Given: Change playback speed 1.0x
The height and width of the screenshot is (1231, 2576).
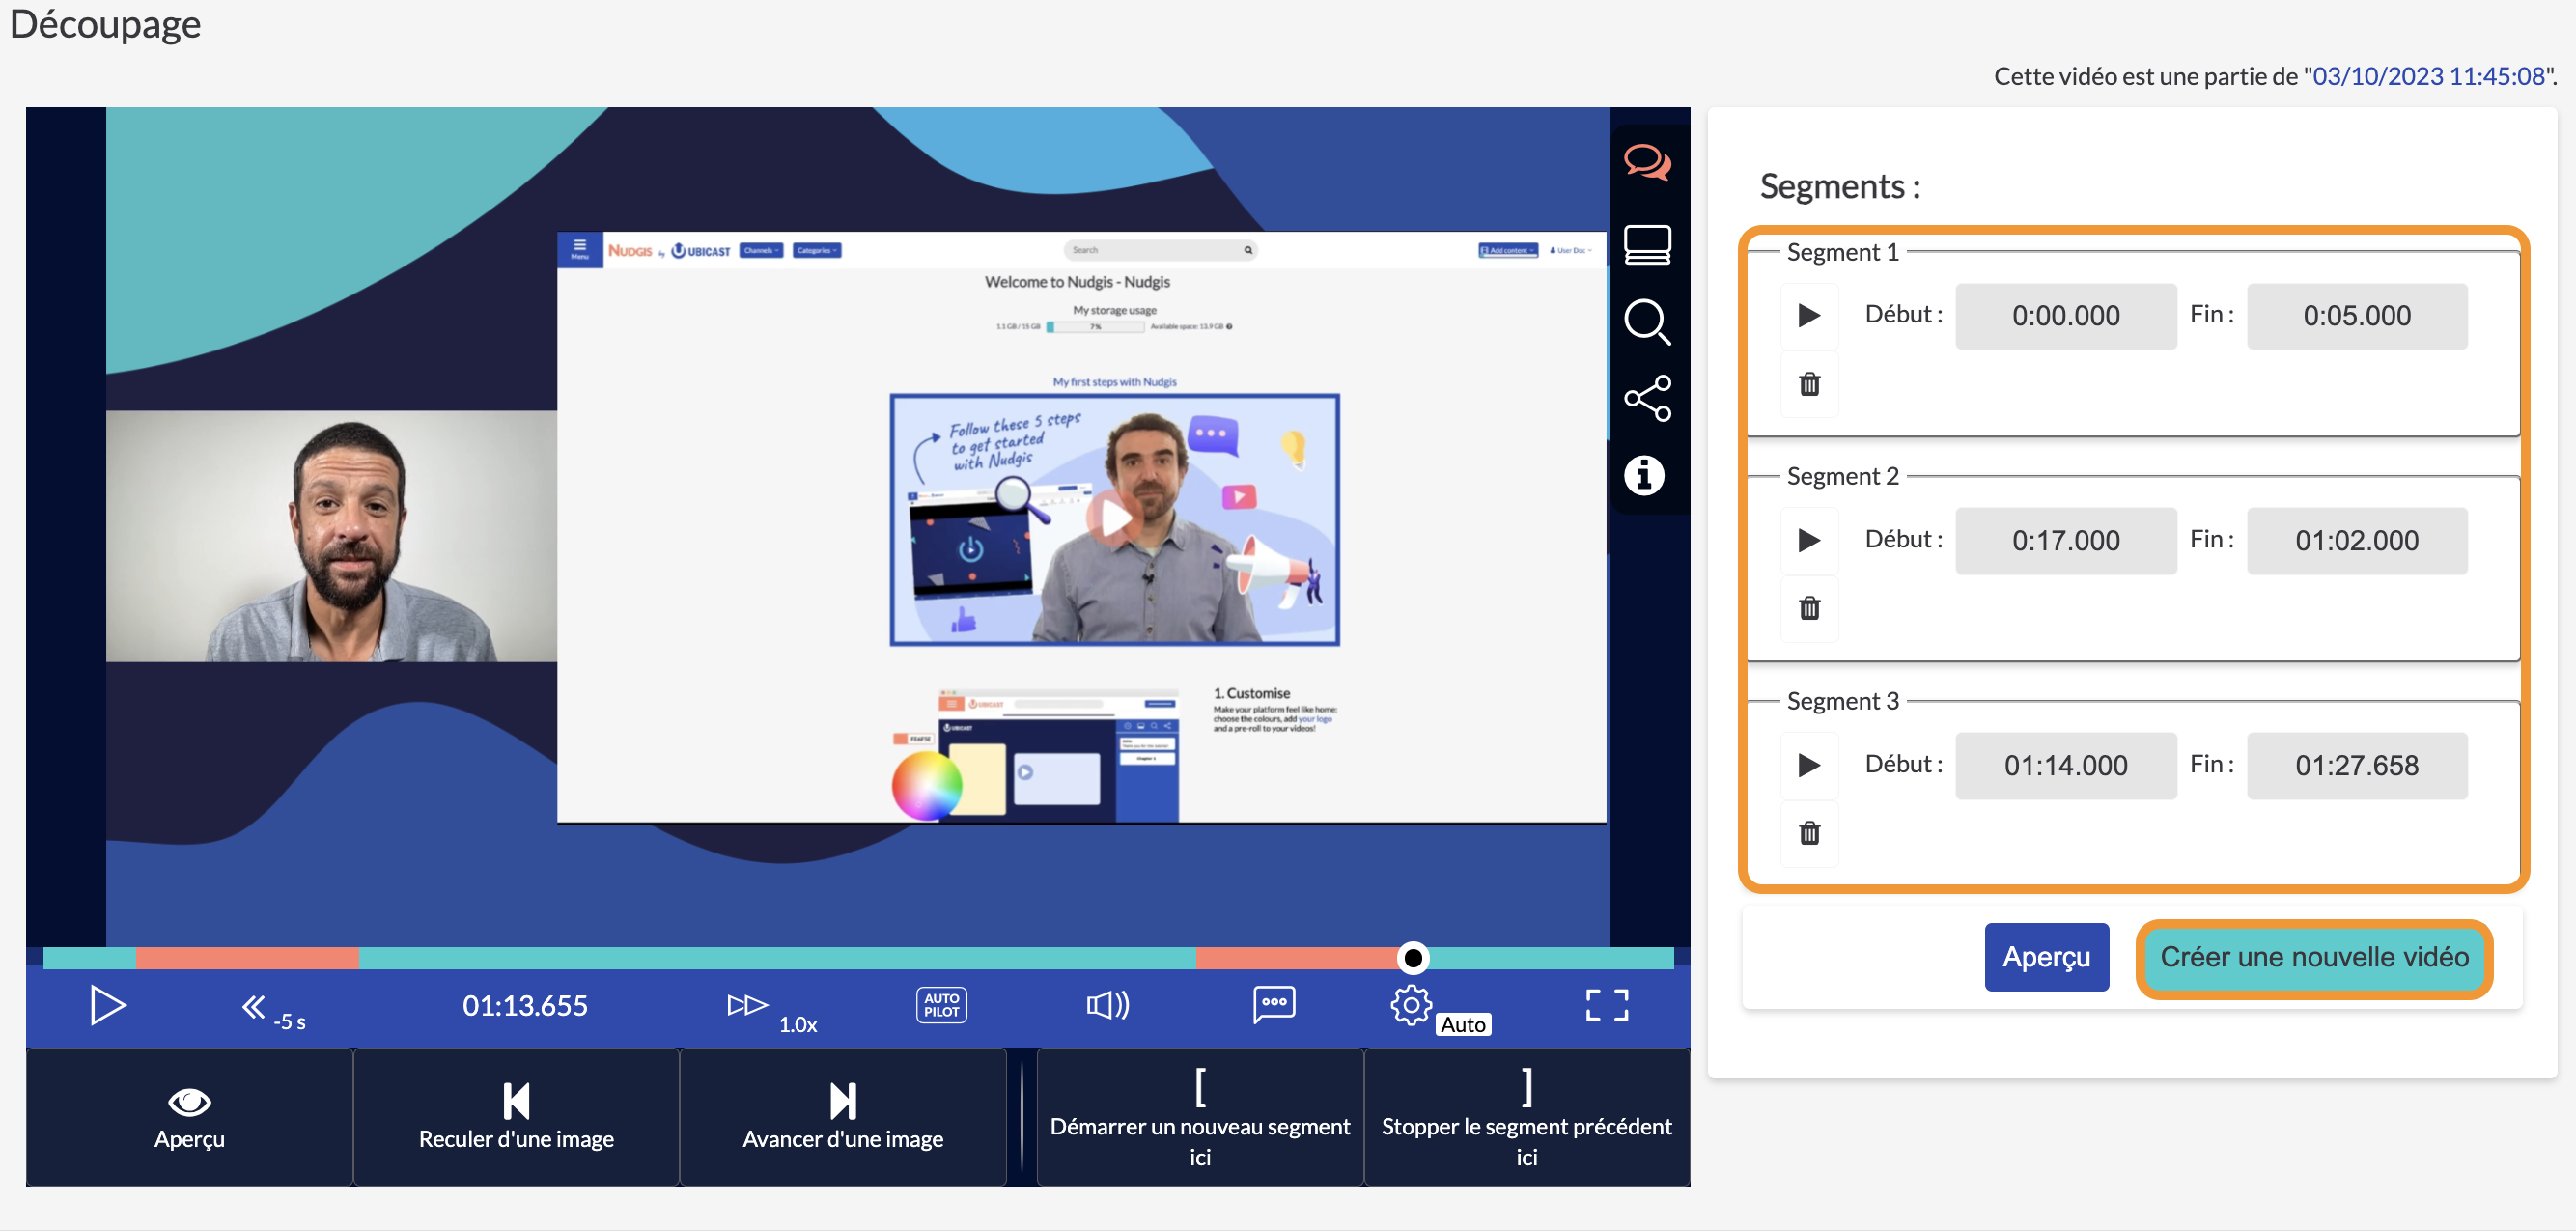Looking at the screenshot, I should pyautogui.click(x=772, y=1010).
